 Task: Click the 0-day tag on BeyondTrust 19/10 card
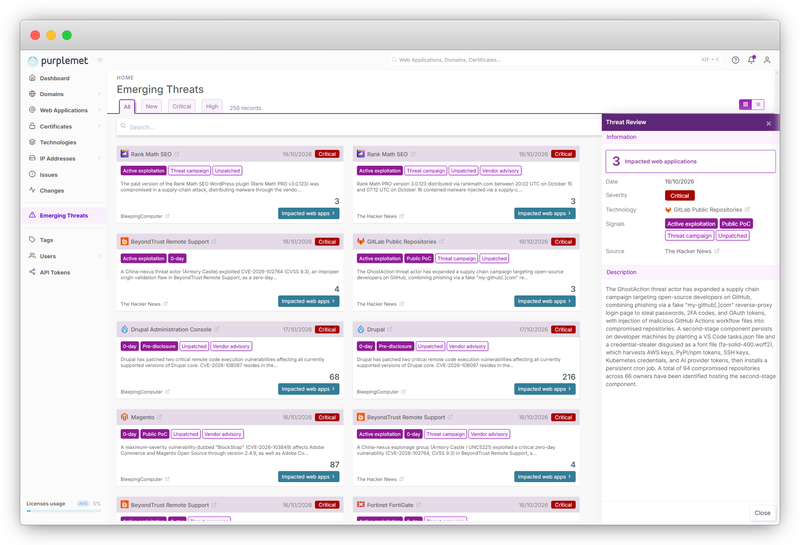tap(177, 258)
